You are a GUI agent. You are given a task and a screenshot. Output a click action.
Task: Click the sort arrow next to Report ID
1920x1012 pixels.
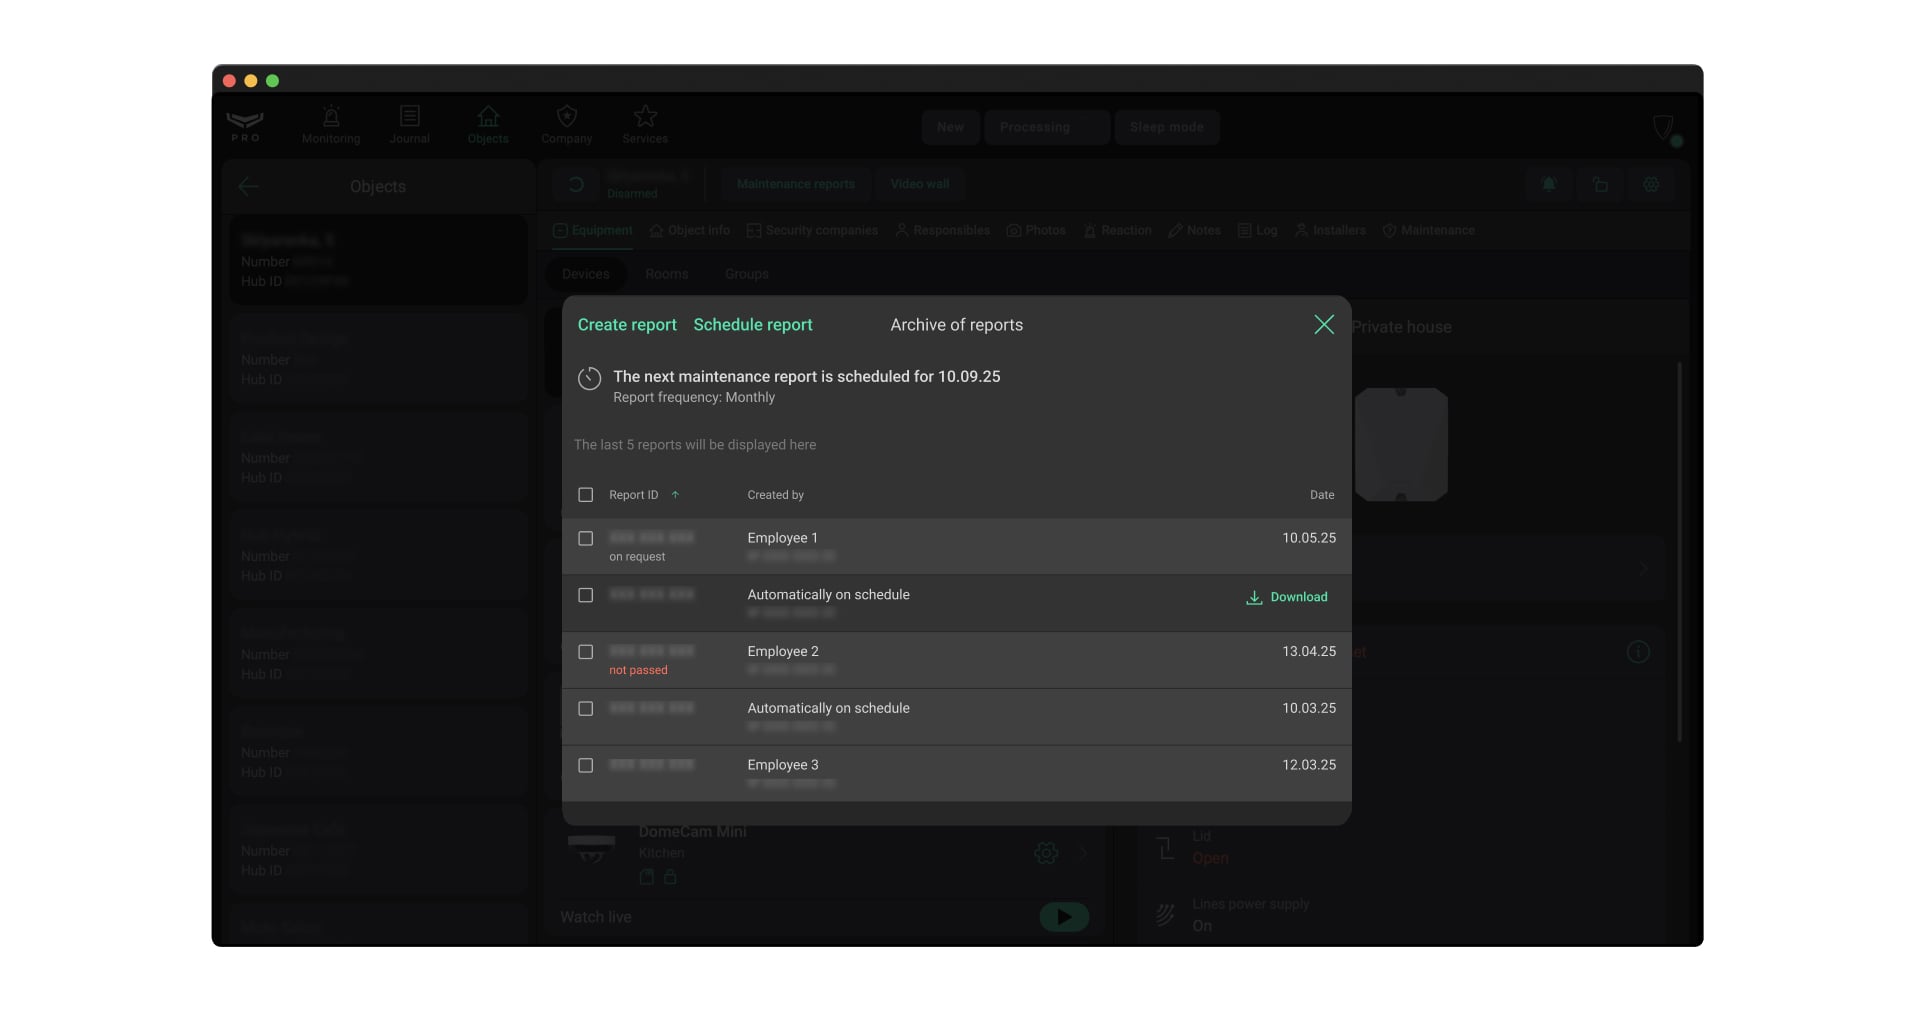[675, 495]
